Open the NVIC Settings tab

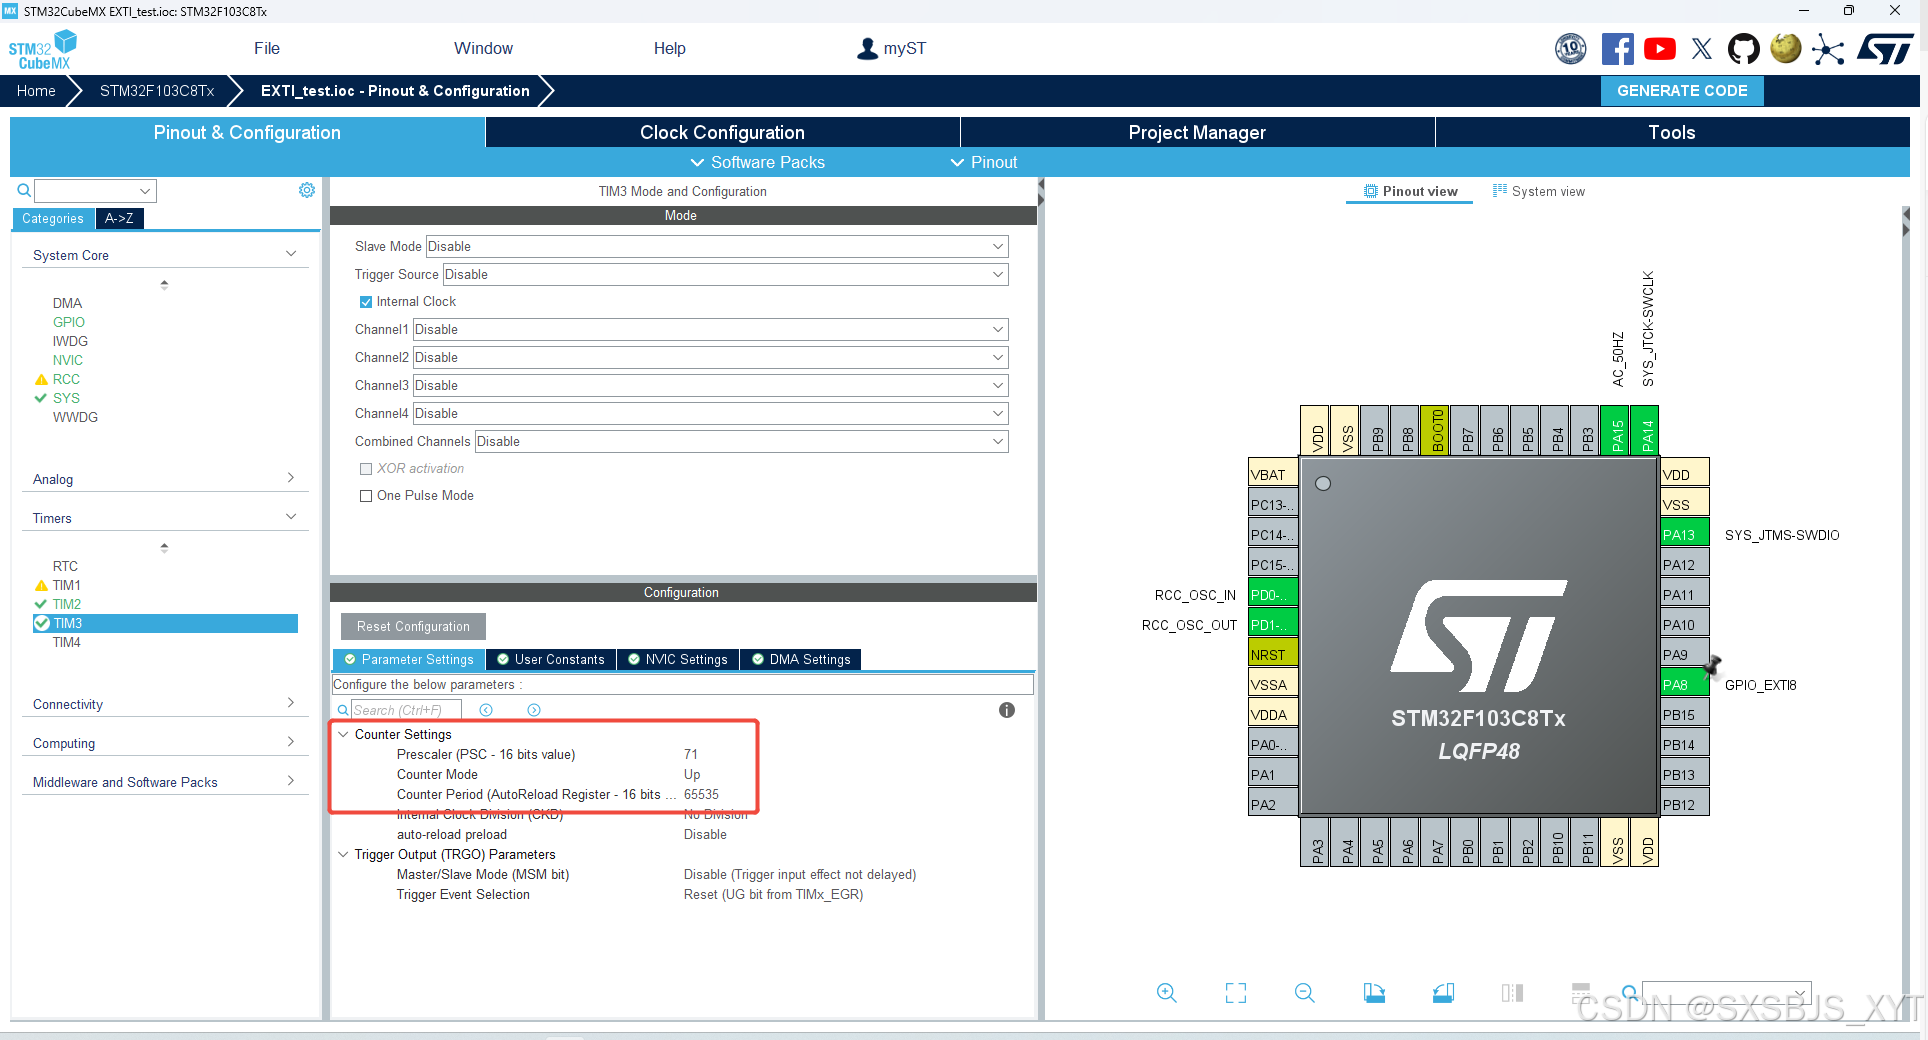[x=677, y=660]
